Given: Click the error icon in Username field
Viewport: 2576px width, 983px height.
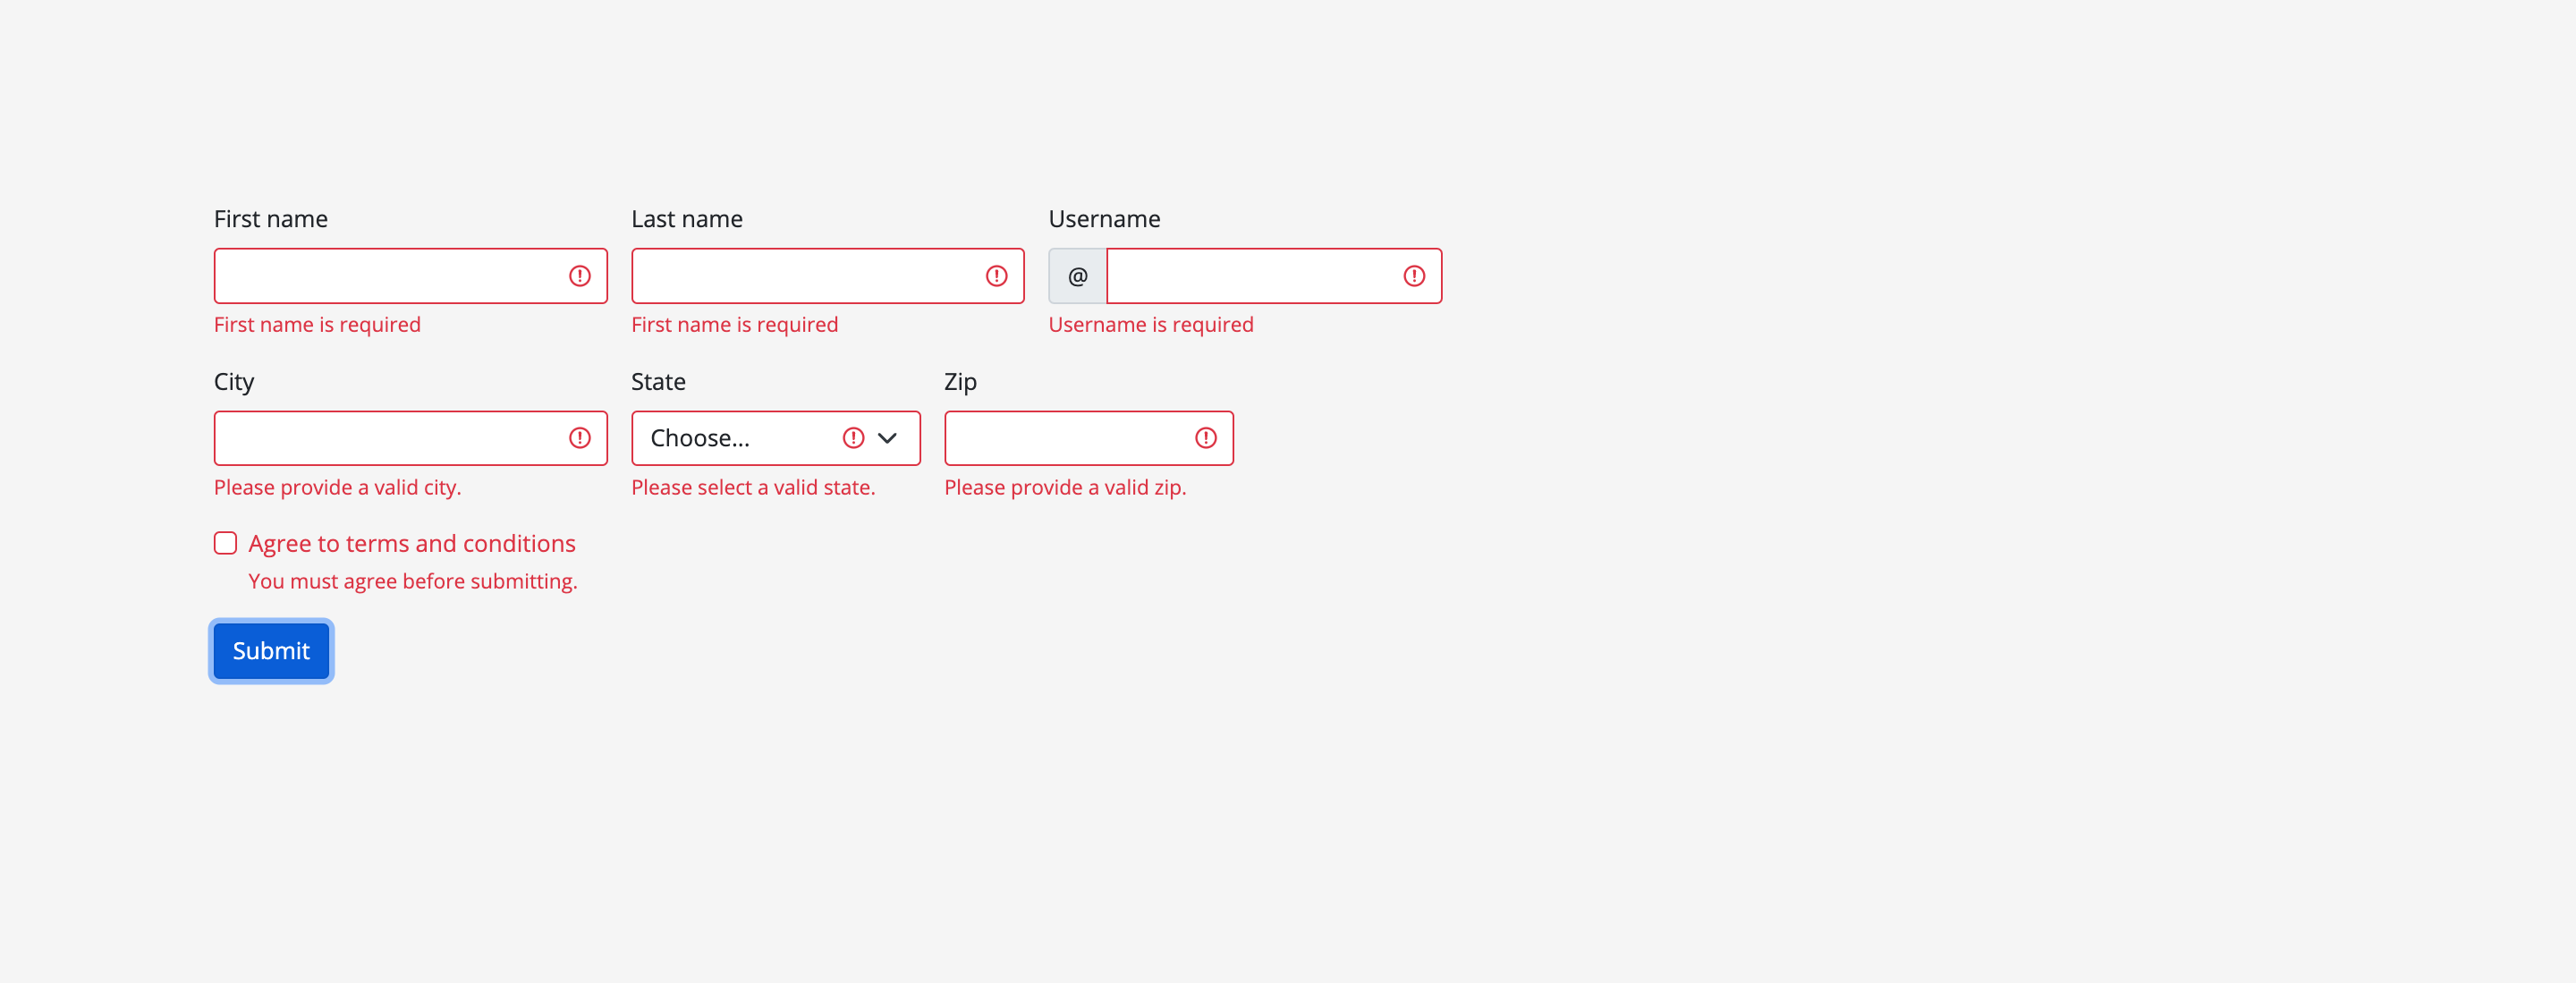Looking at the screenshot, I should click(x=1413, y=276).
